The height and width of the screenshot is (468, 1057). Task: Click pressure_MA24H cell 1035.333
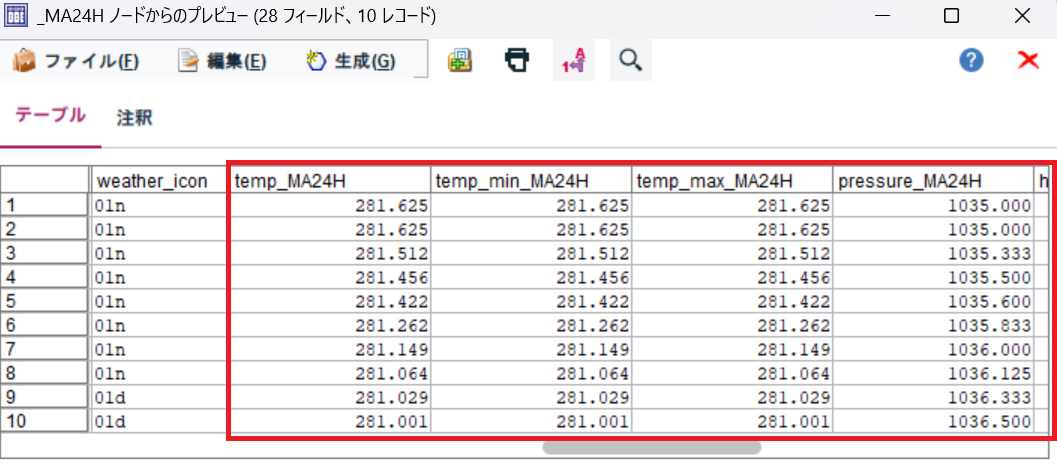coord(932,254)
